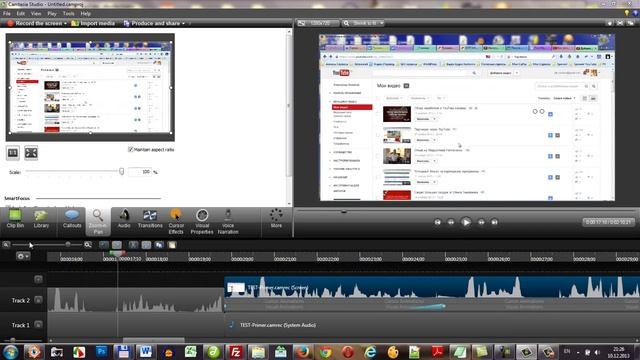Click the Scale slider handle

coord(122,172)
